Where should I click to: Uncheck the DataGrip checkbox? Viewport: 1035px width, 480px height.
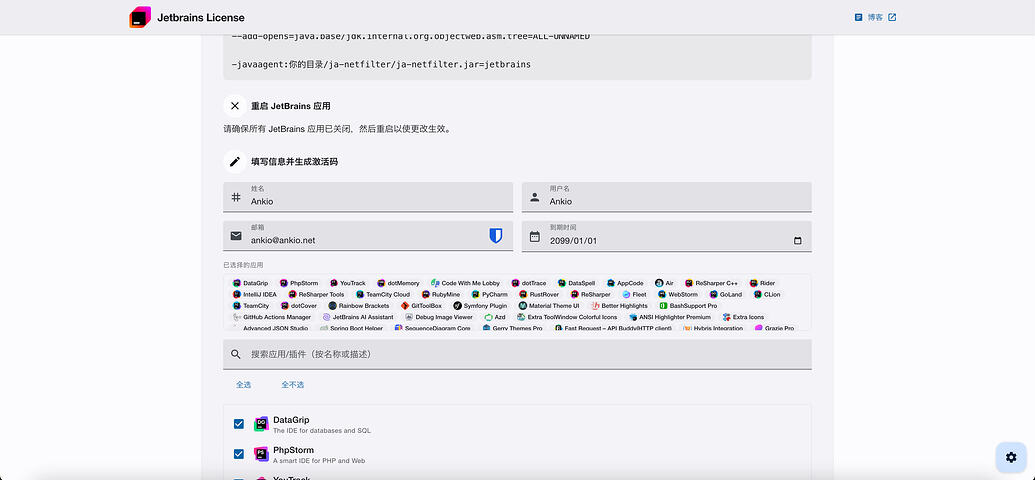pyautogui.click(x=239, y=424)
